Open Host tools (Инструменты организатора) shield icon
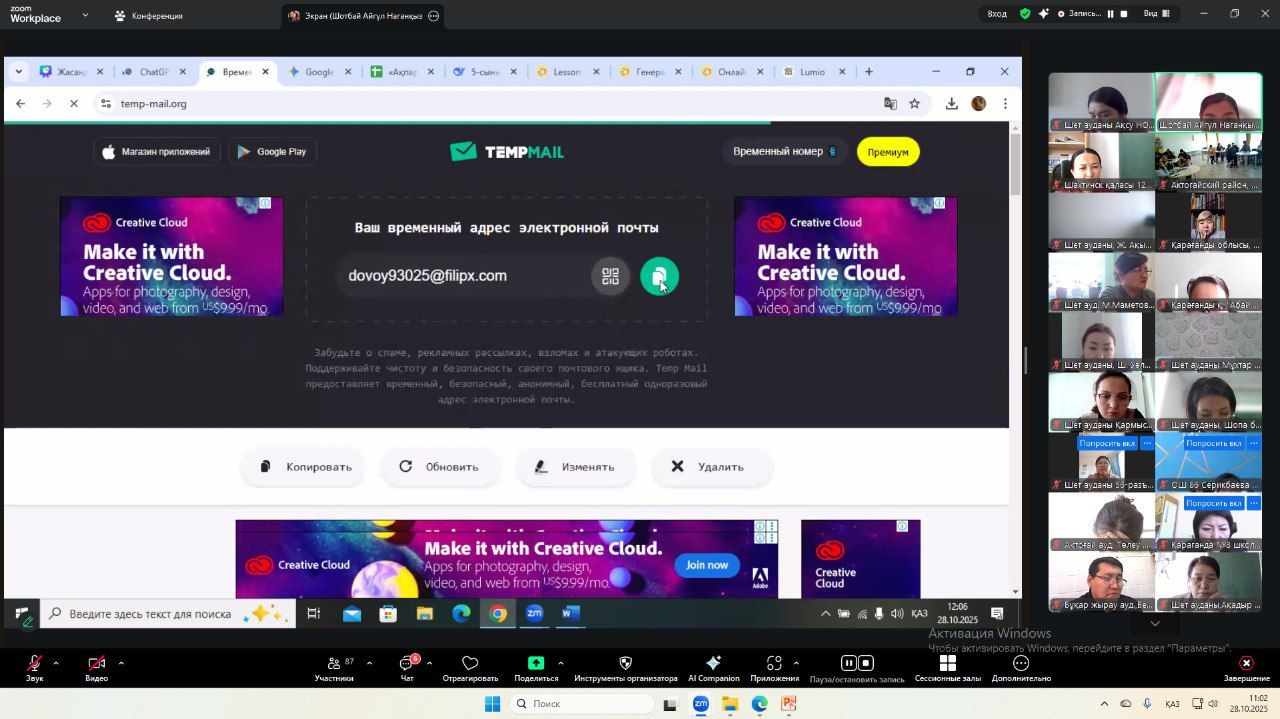The width and height of the screenshot is (1280, 719). point(626,666)
